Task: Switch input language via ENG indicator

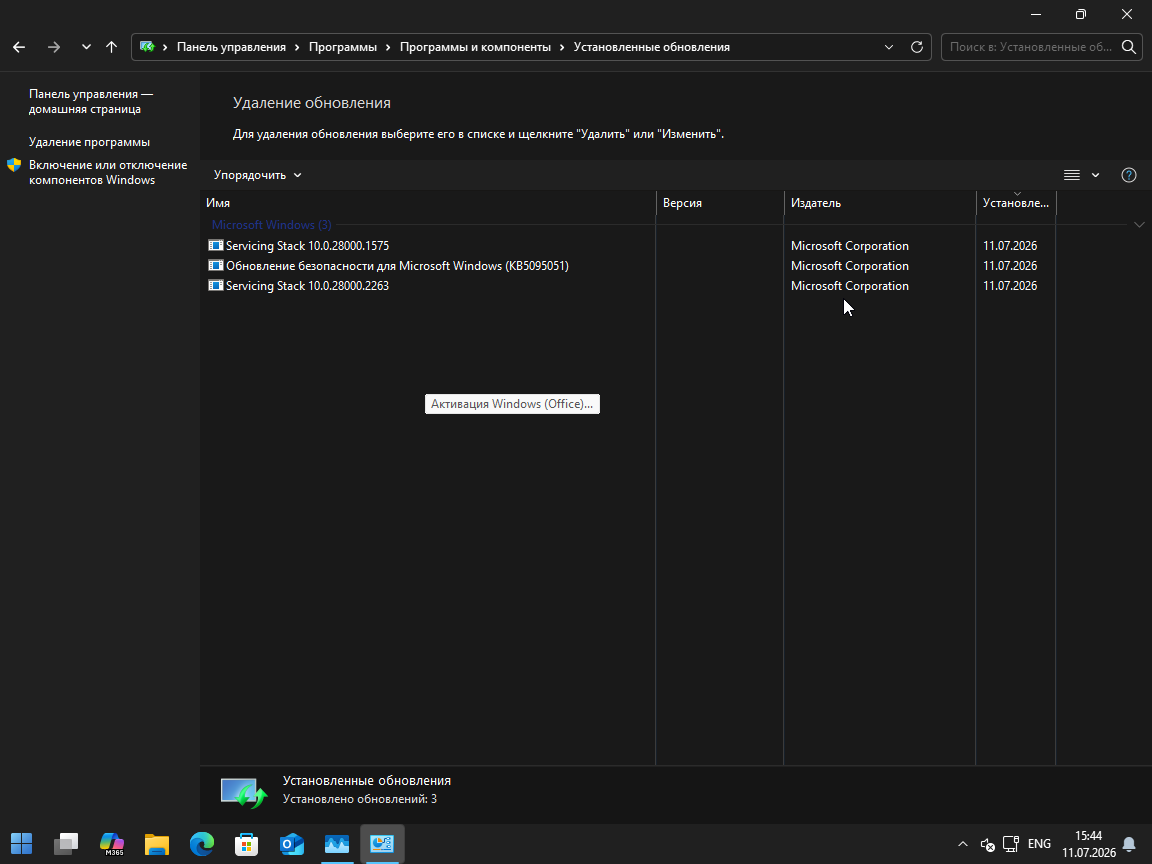Action: [x=1039, y=844]
